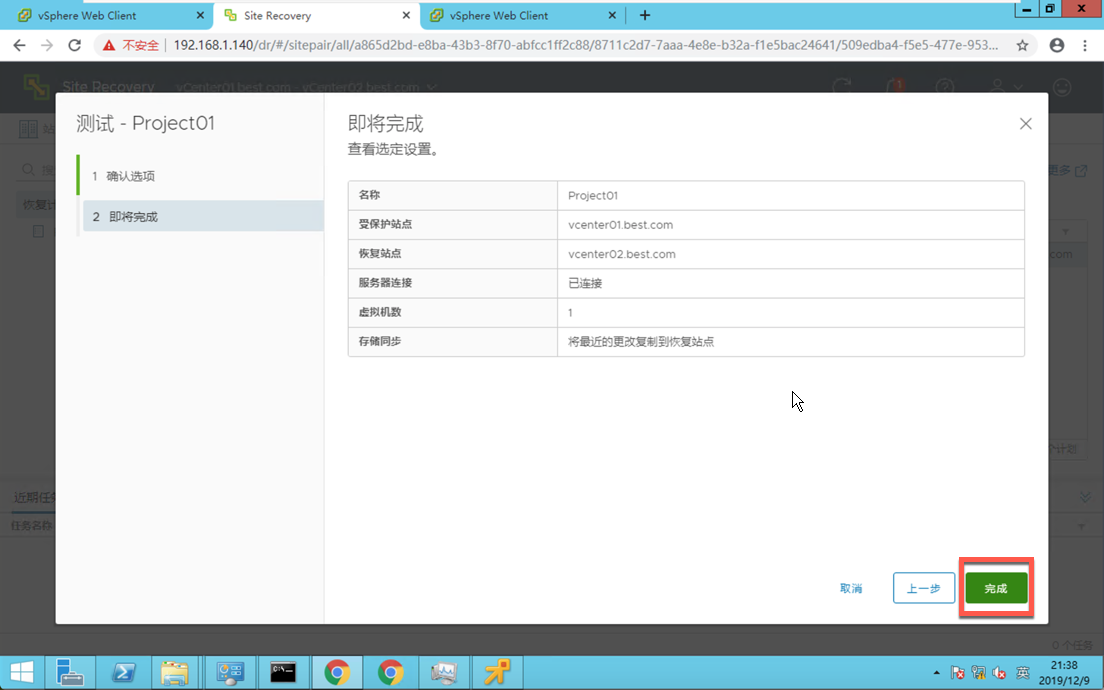The image size is (1104, 690).
Task: Open a new browser tab with the plus icon
Action: [644, 15]
